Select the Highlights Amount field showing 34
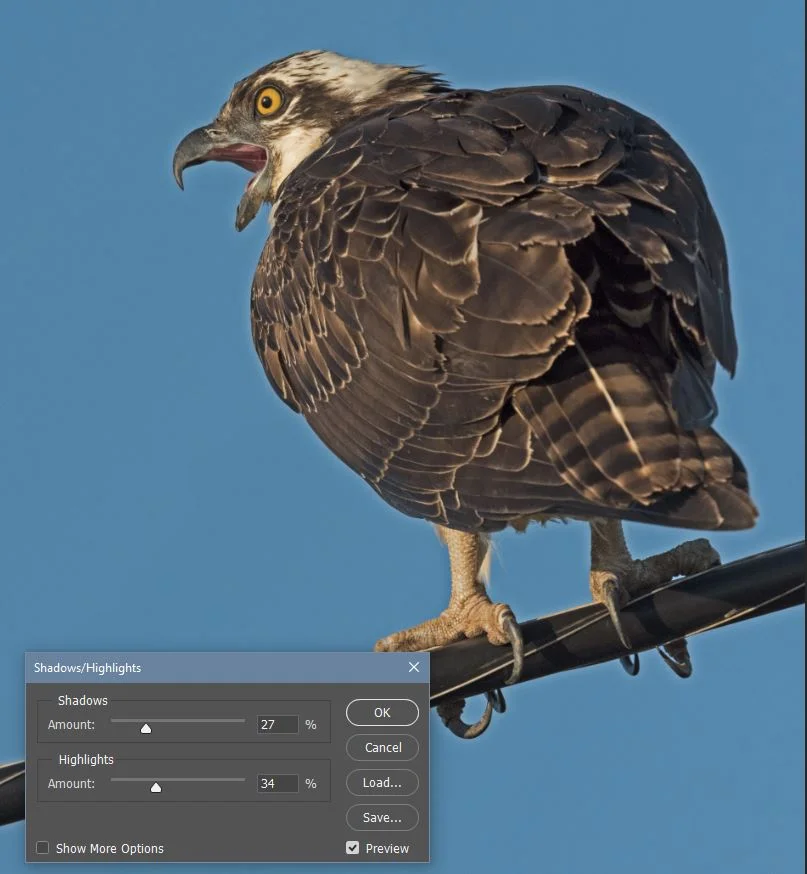This screenshot has height=874, width=807. pos(277,783)
